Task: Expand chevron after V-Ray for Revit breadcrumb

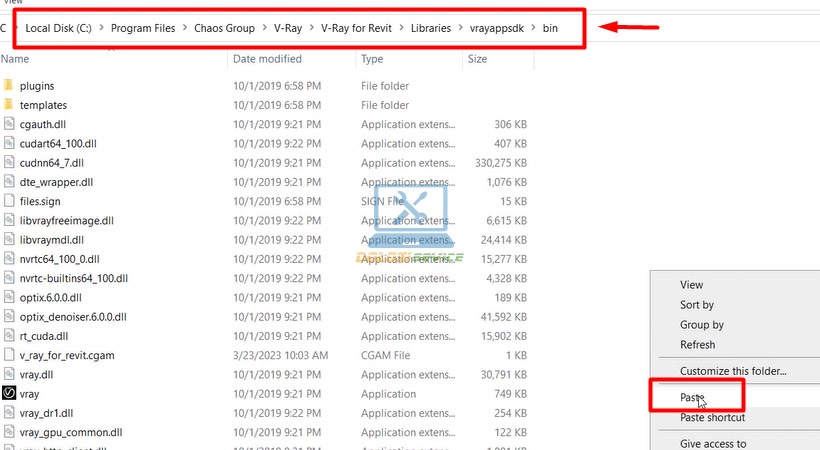Action: pos(401,28)
